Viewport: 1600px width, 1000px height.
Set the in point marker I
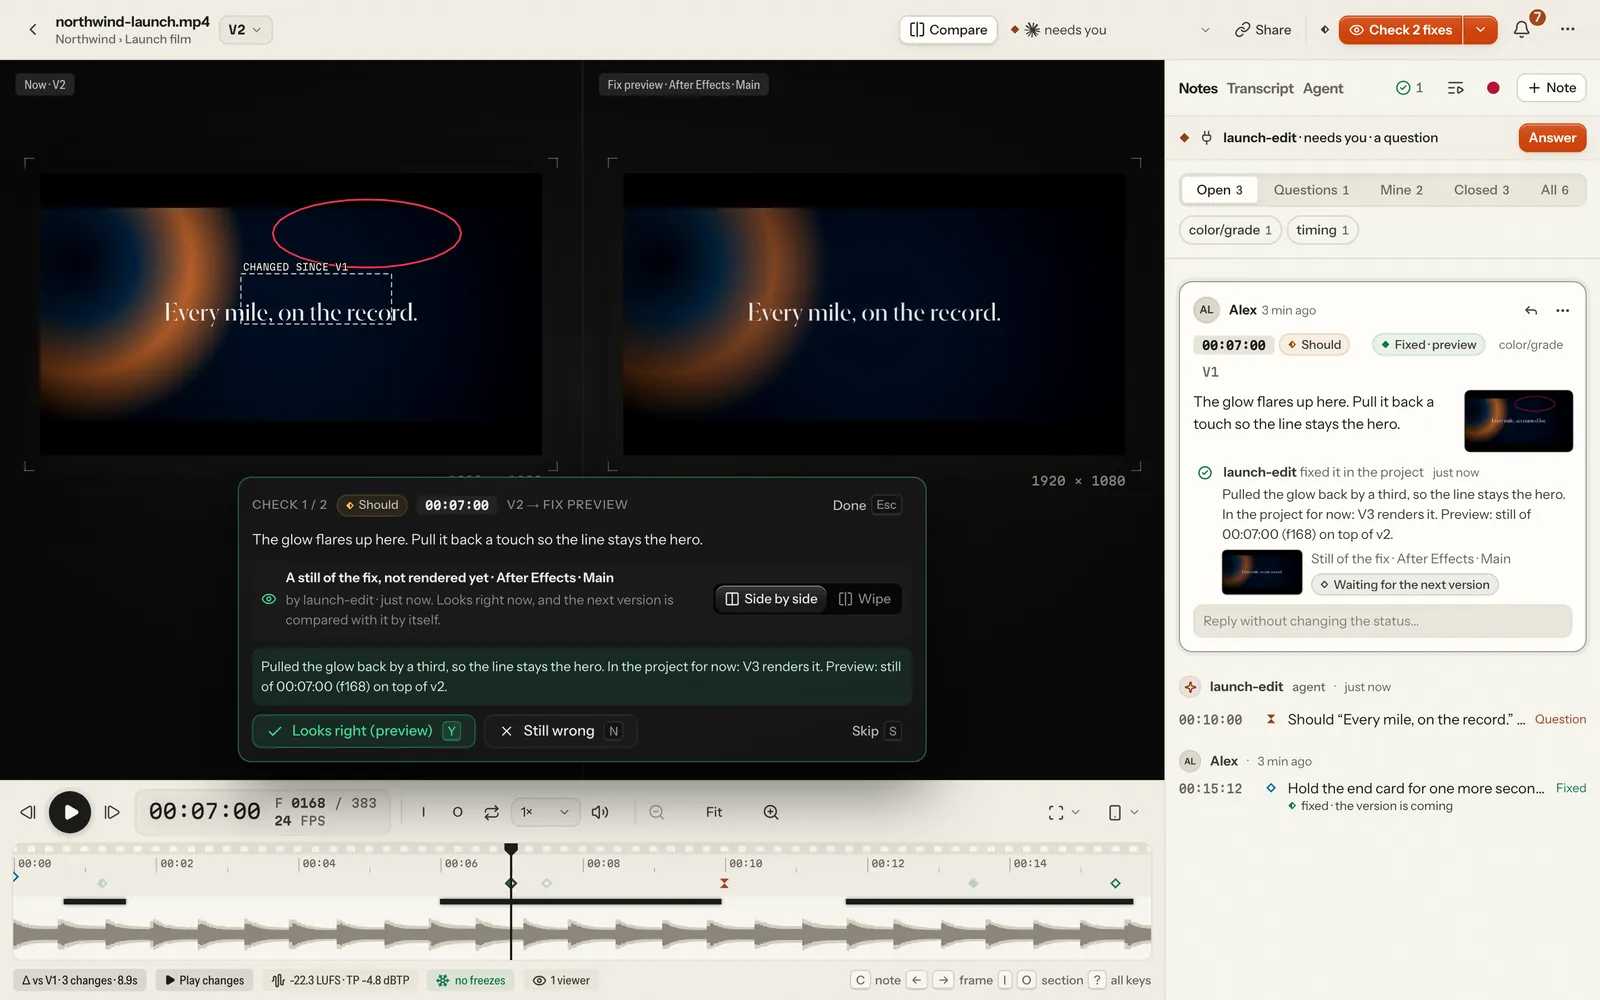[423, 812]
